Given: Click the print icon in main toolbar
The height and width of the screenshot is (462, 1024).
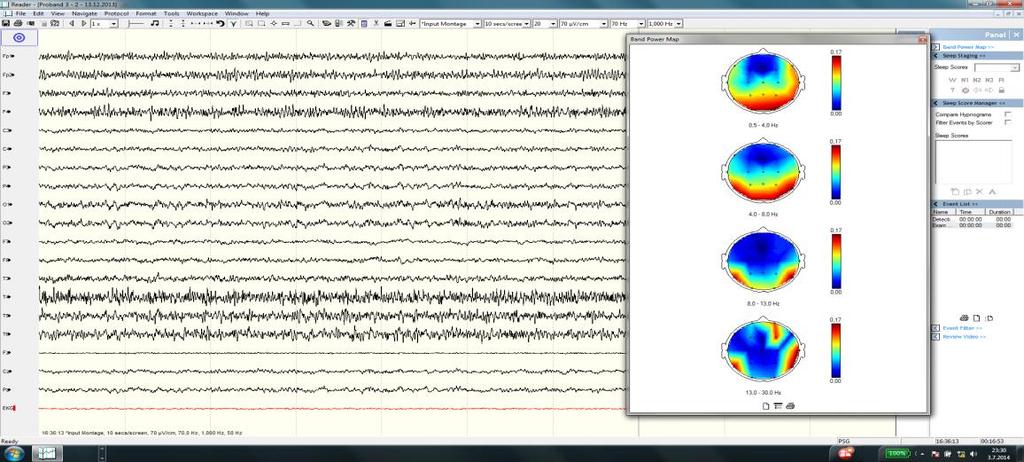Looking at the screenshot, I should click(x=18, y=24).
